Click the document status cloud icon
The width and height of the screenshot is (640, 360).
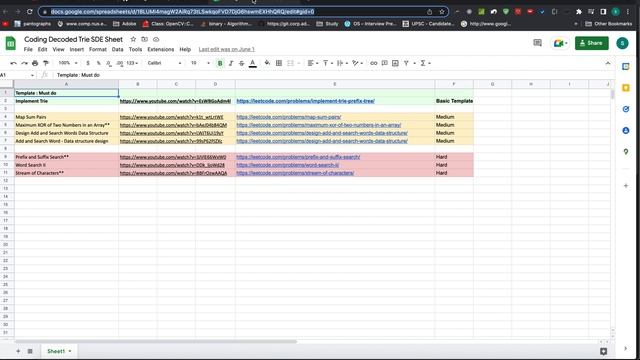tap(156, 40)
